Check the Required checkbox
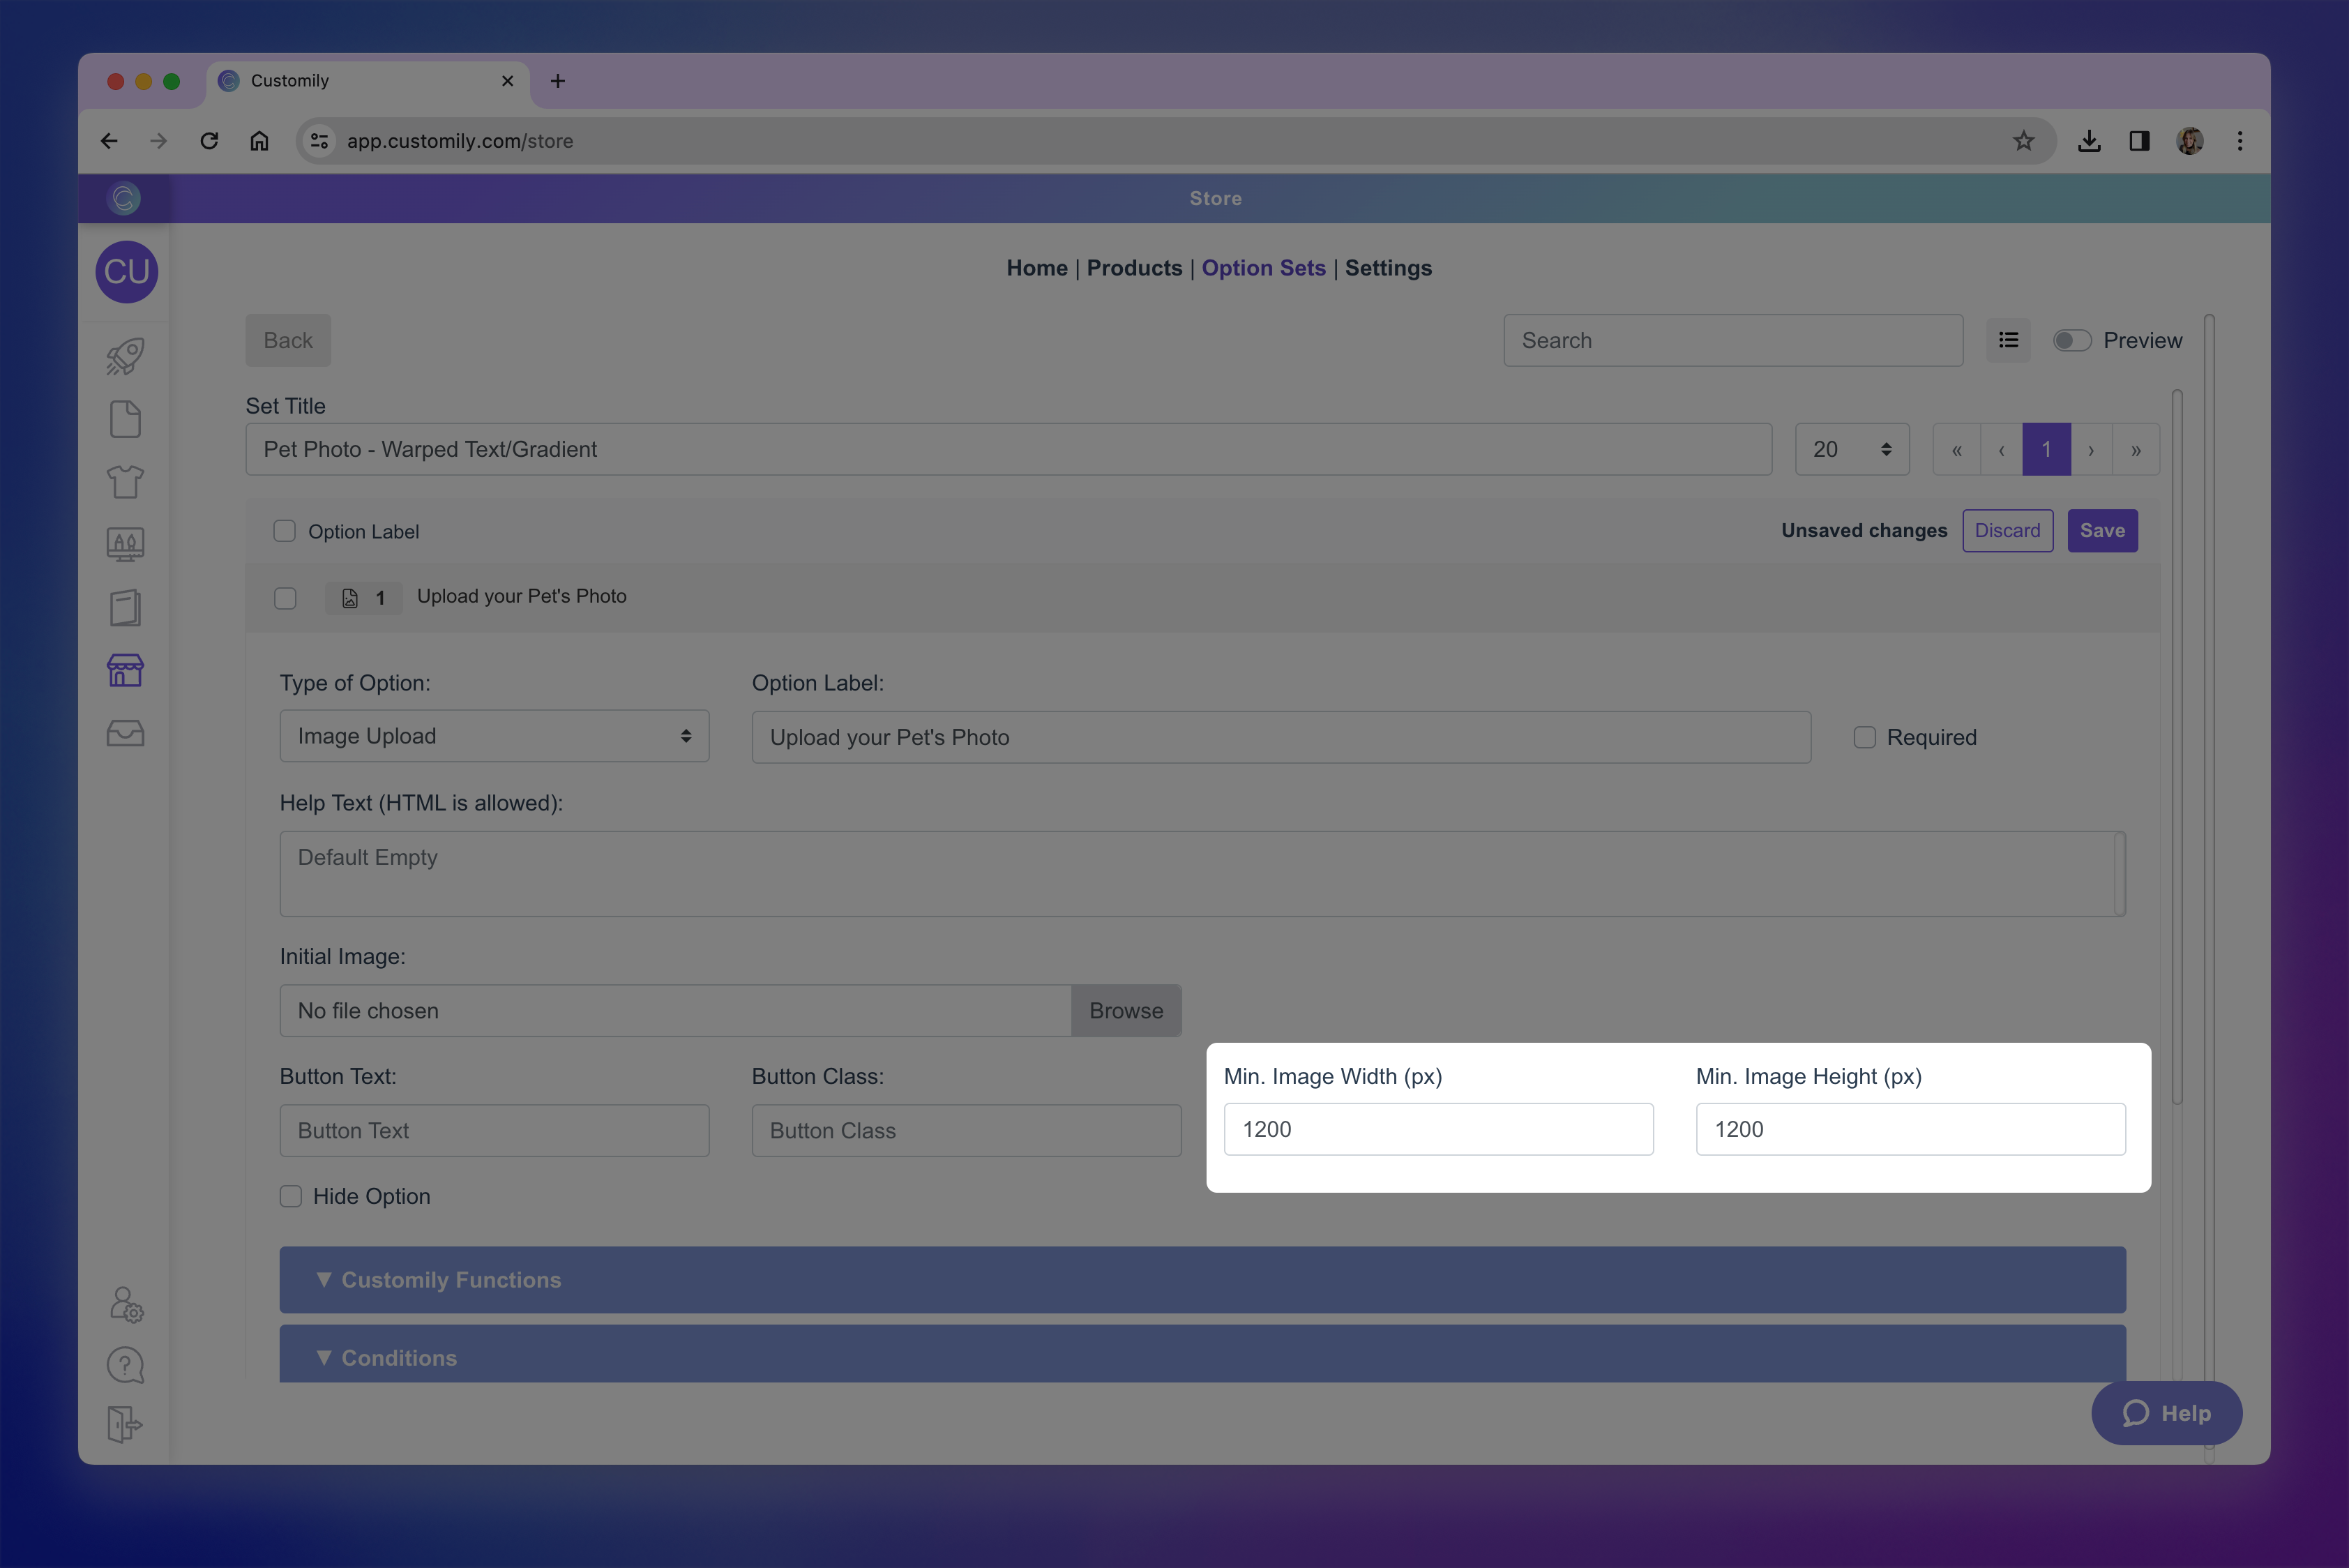The image size is (2349, 1568). [x=1864, y=738]
